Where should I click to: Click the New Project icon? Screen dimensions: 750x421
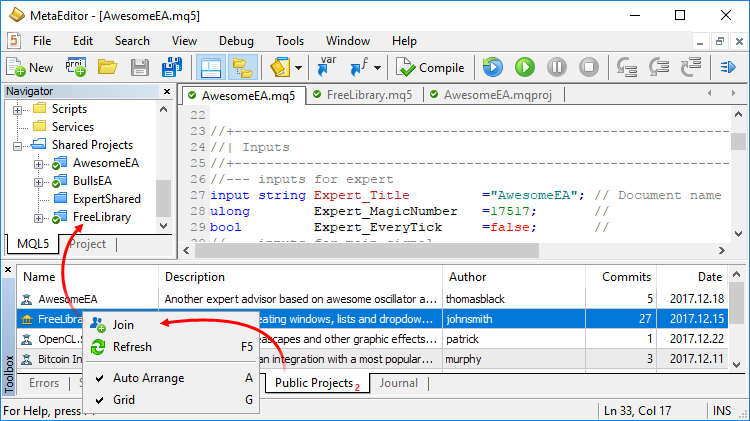pos(76,67)
